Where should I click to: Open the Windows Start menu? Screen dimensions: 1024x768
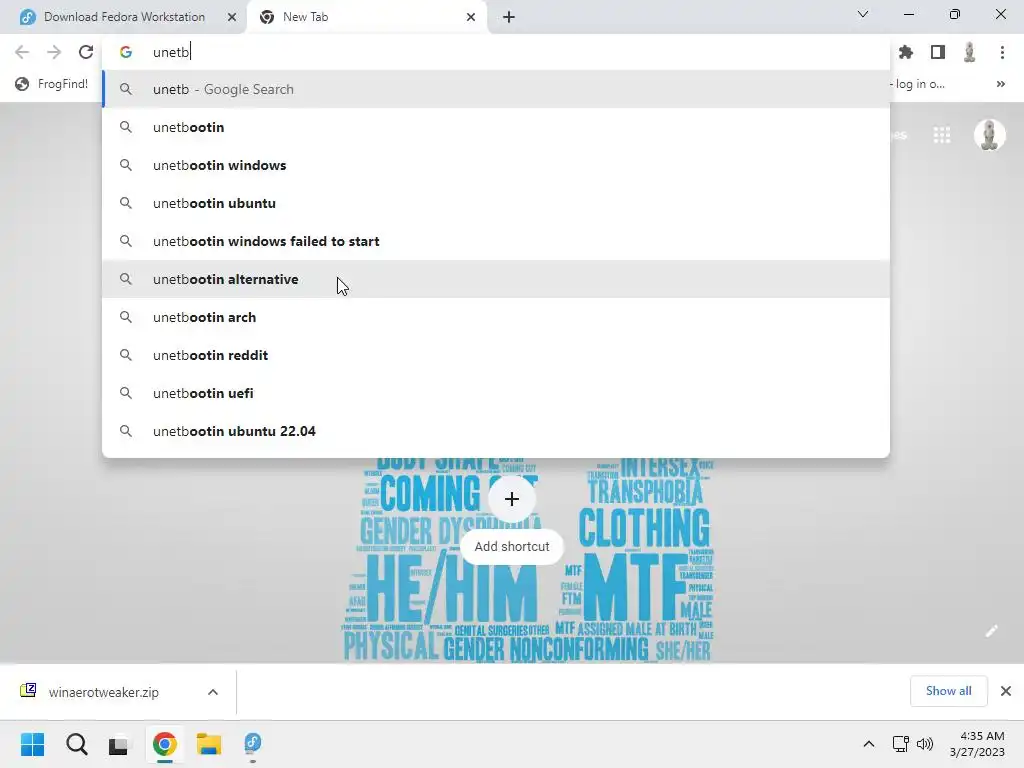click(33, 744)
